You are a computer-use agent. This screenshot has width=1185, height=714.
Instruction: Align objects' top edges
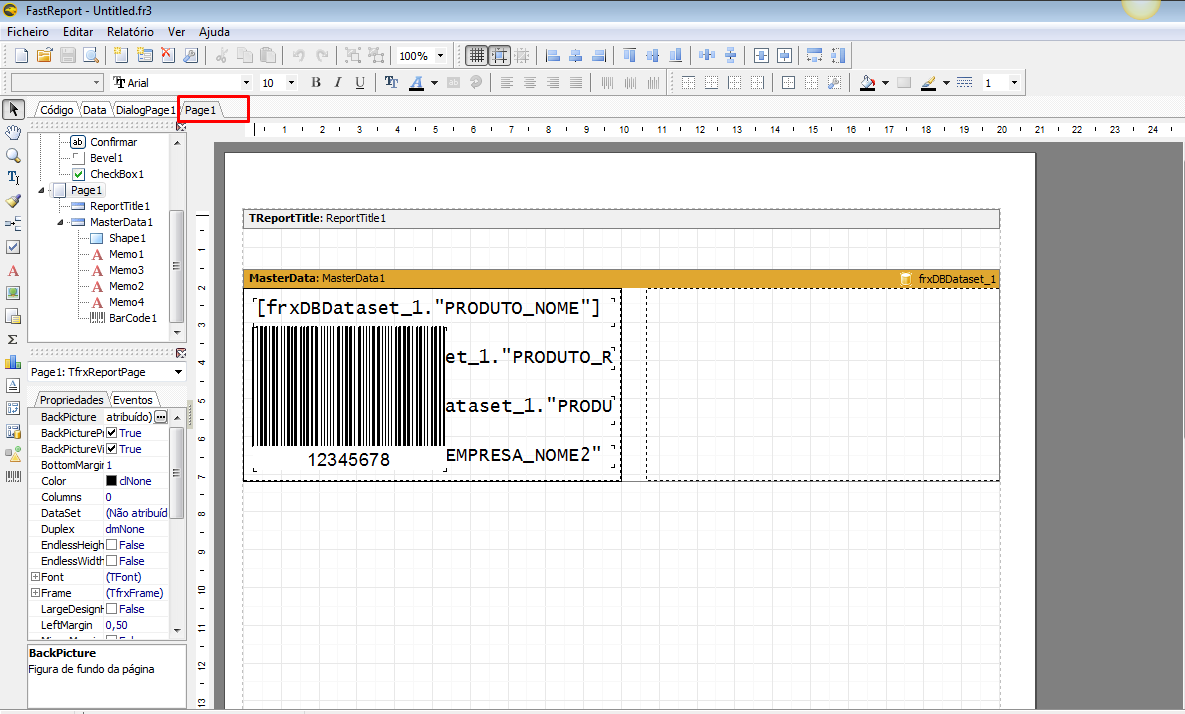pyautogui.click(x=630, y=55)
